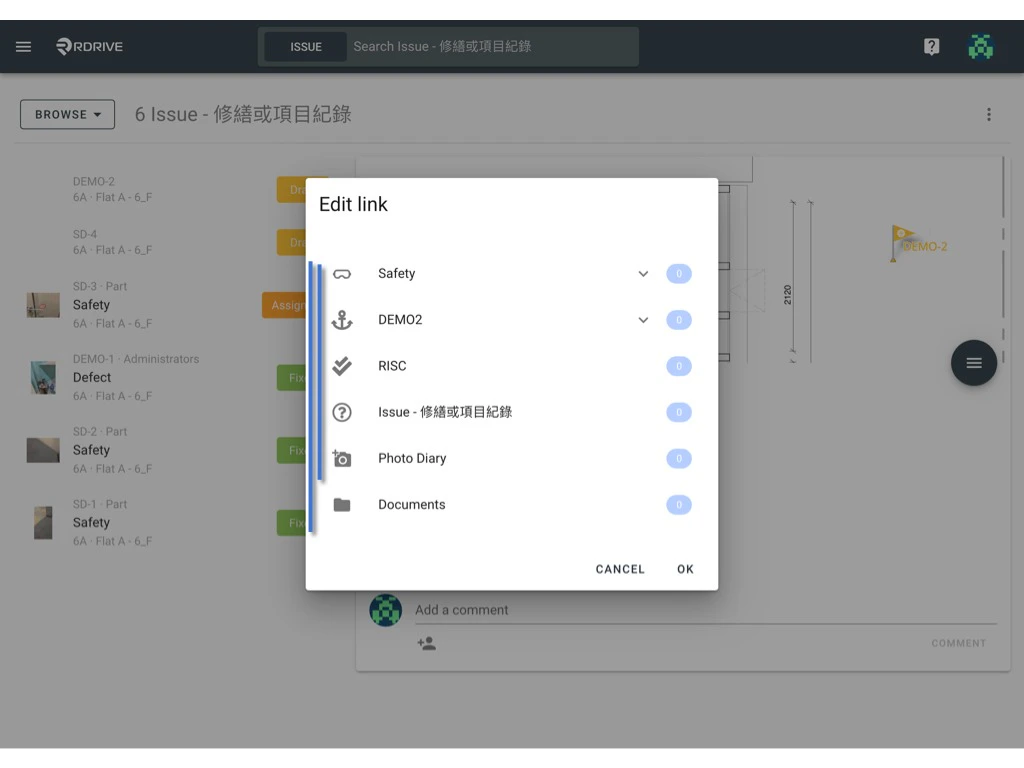Open the three-dot overflow menu near the title
This screenshot has height=768, width=1024.
tap(989, 114)
